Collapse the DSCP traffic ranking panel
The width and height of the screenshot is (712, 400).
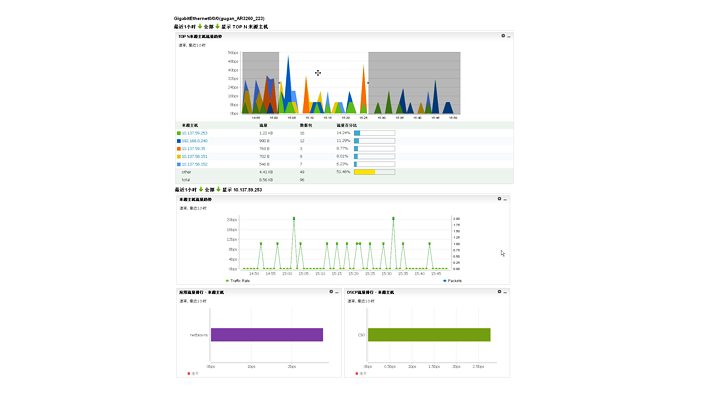506,292
